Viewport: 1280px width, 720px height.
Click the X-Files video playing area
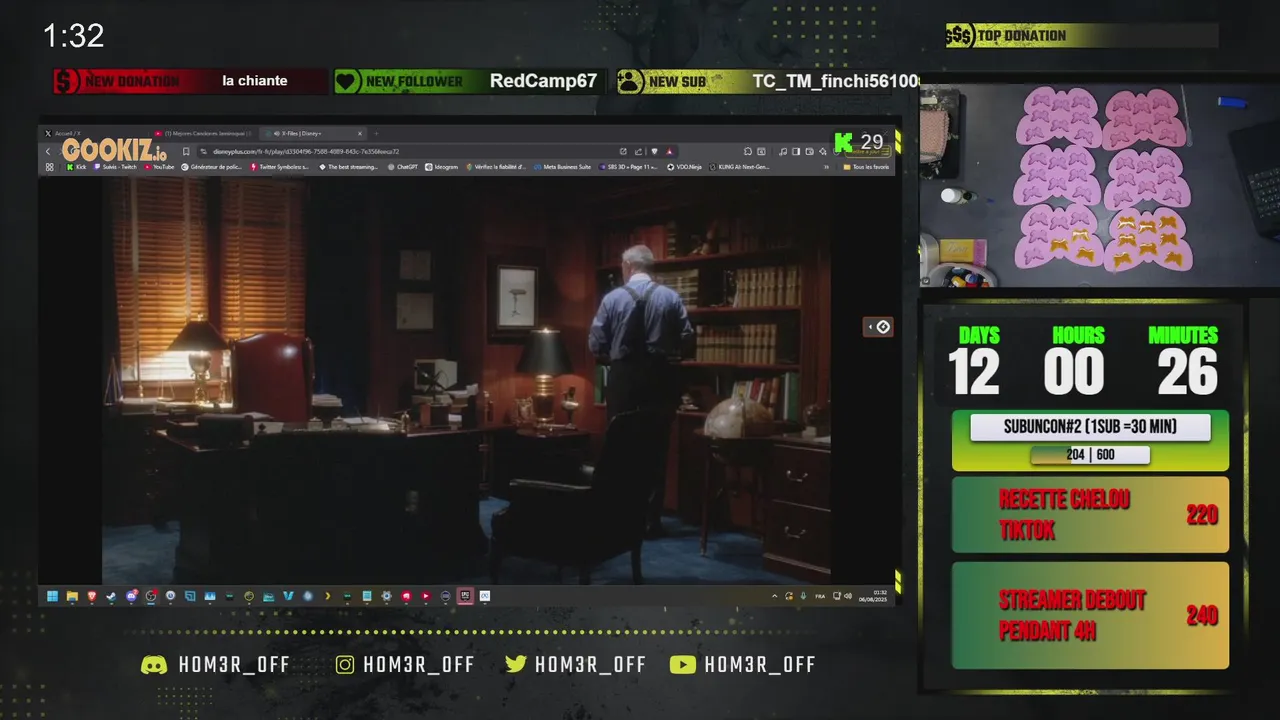click(x=466, y=380)
